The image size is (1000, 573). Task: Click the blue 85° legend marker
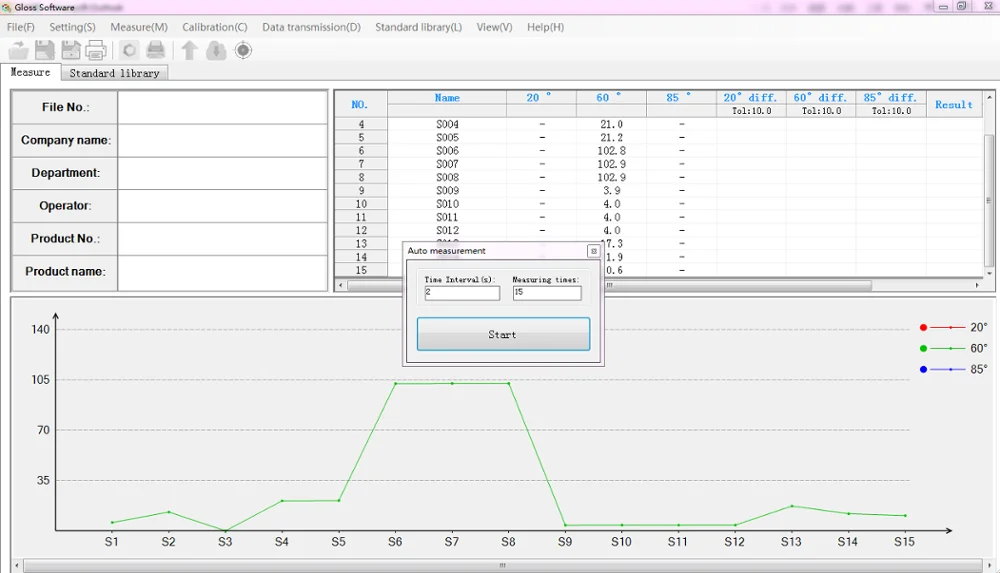click(923, 369)
